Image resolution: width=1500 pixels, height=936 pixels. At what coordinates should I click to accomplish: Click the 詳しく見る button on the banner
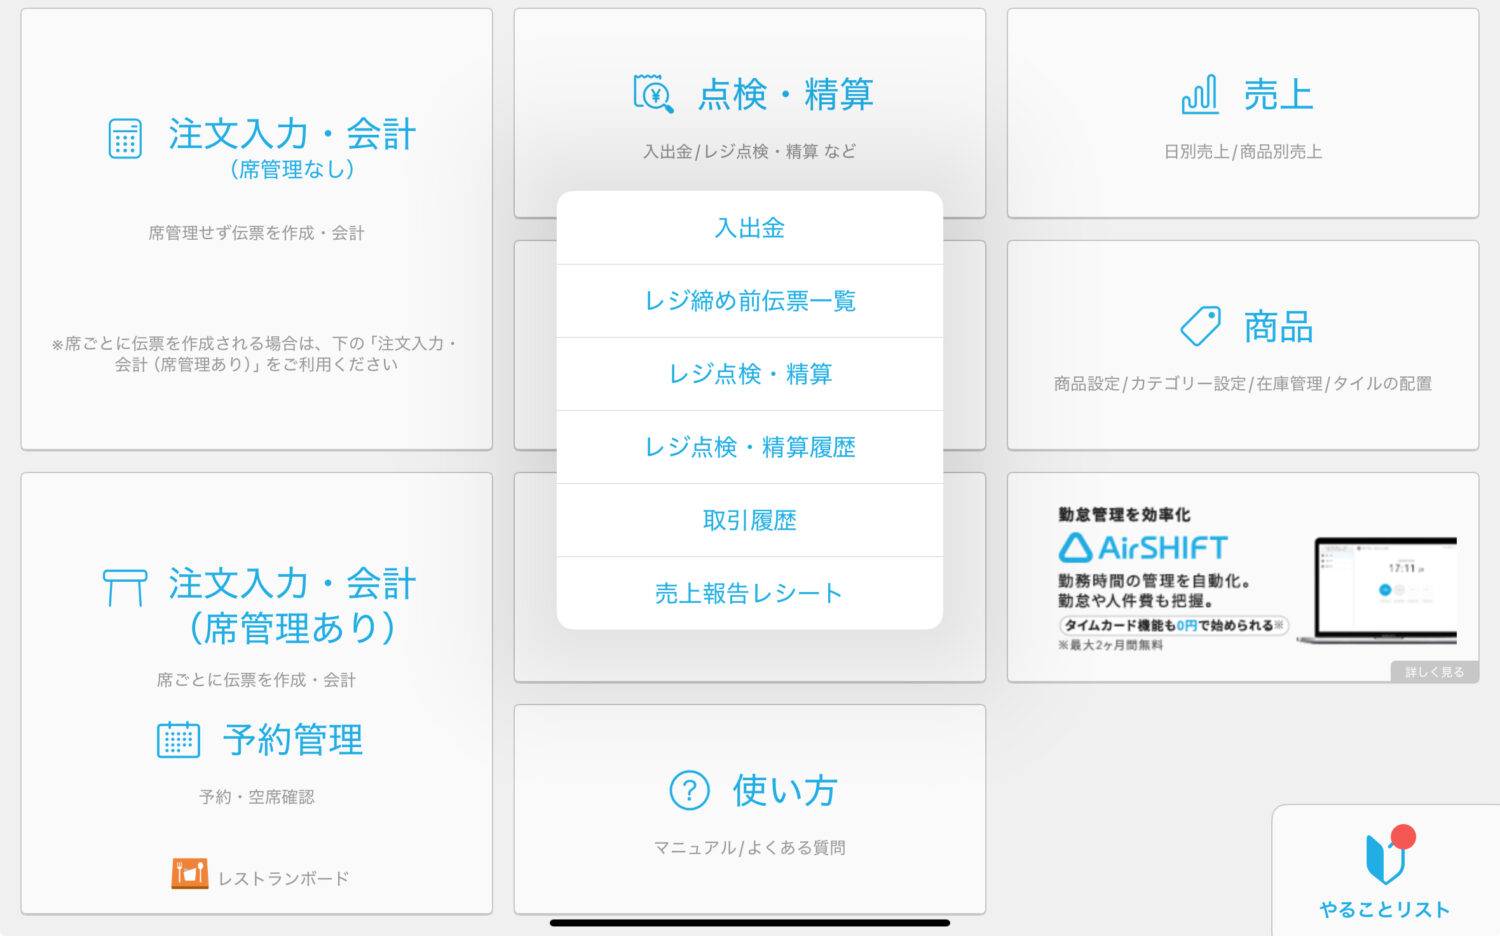[x=1434, y=672]
